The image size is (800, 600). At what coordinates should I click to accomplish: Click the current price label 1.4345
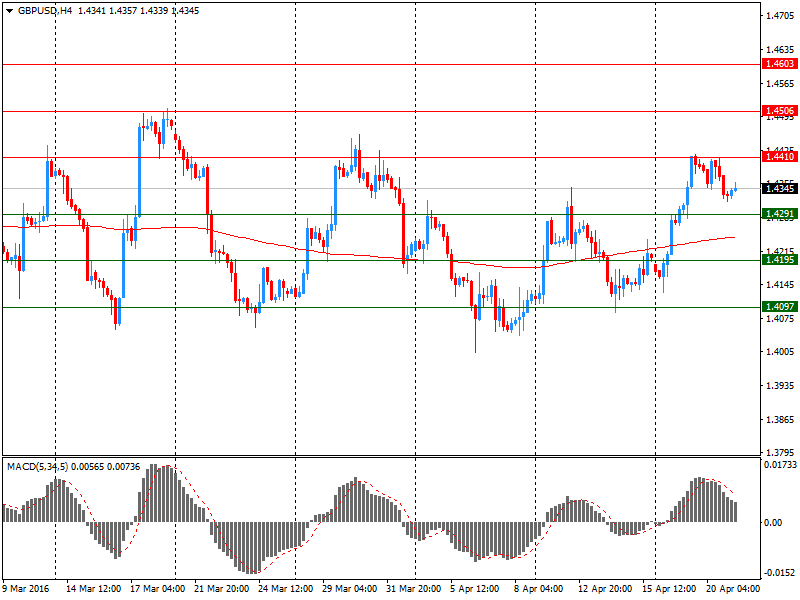point(780,189)
